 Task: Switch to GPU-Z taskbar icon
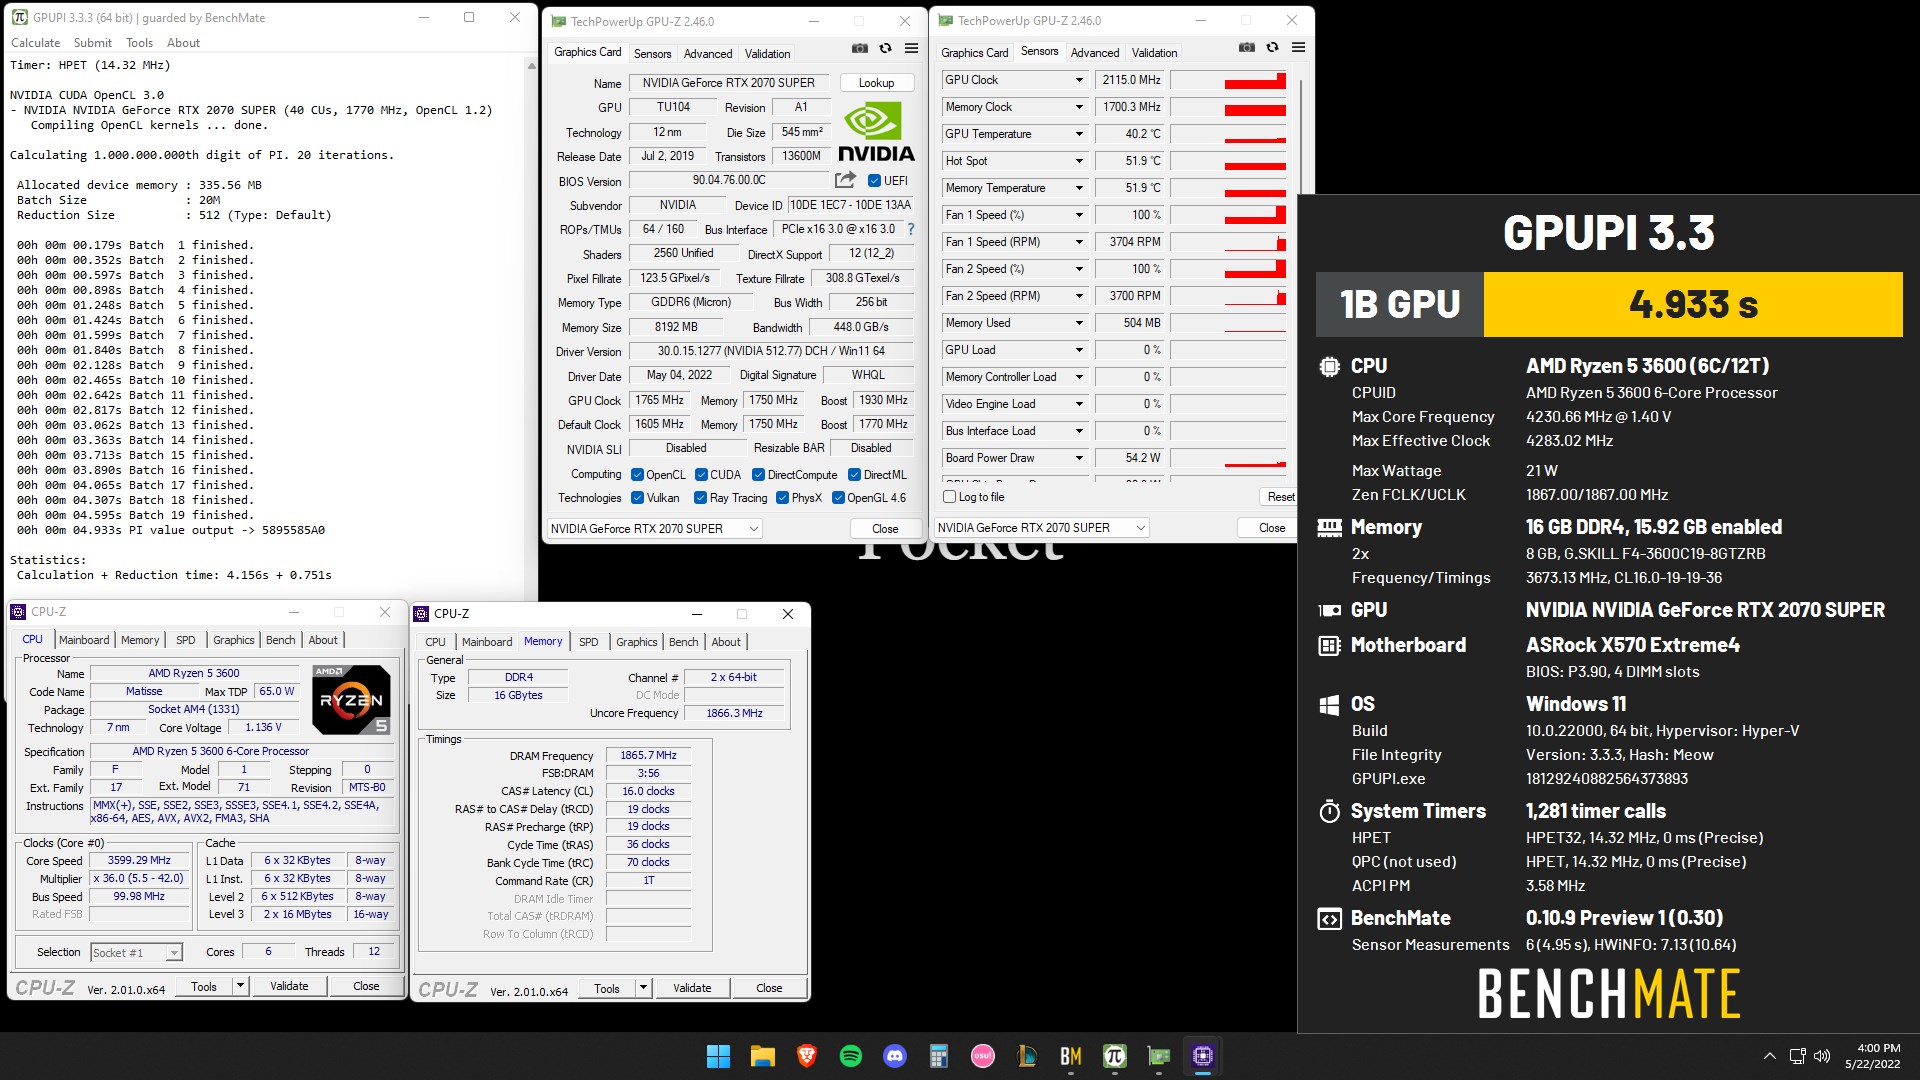click(1159, 1056)
